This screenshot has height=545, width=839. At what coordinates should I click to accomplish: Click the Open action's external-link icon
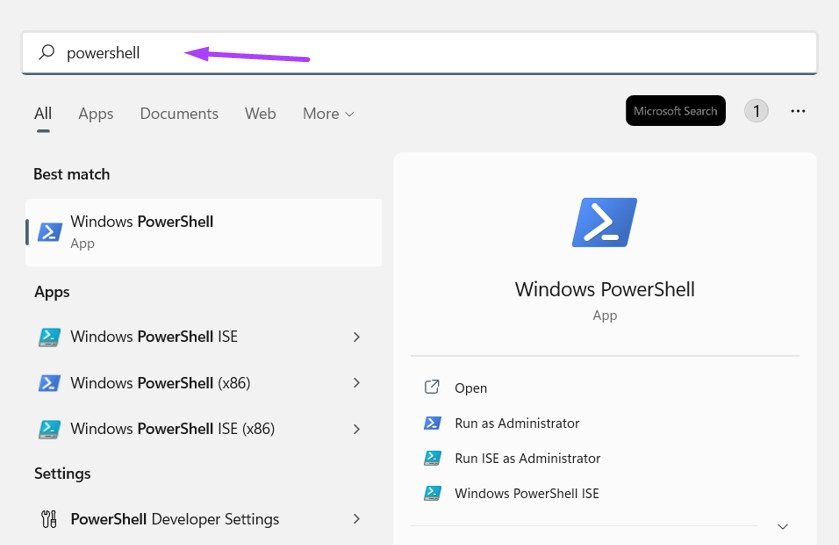(432, 387)
